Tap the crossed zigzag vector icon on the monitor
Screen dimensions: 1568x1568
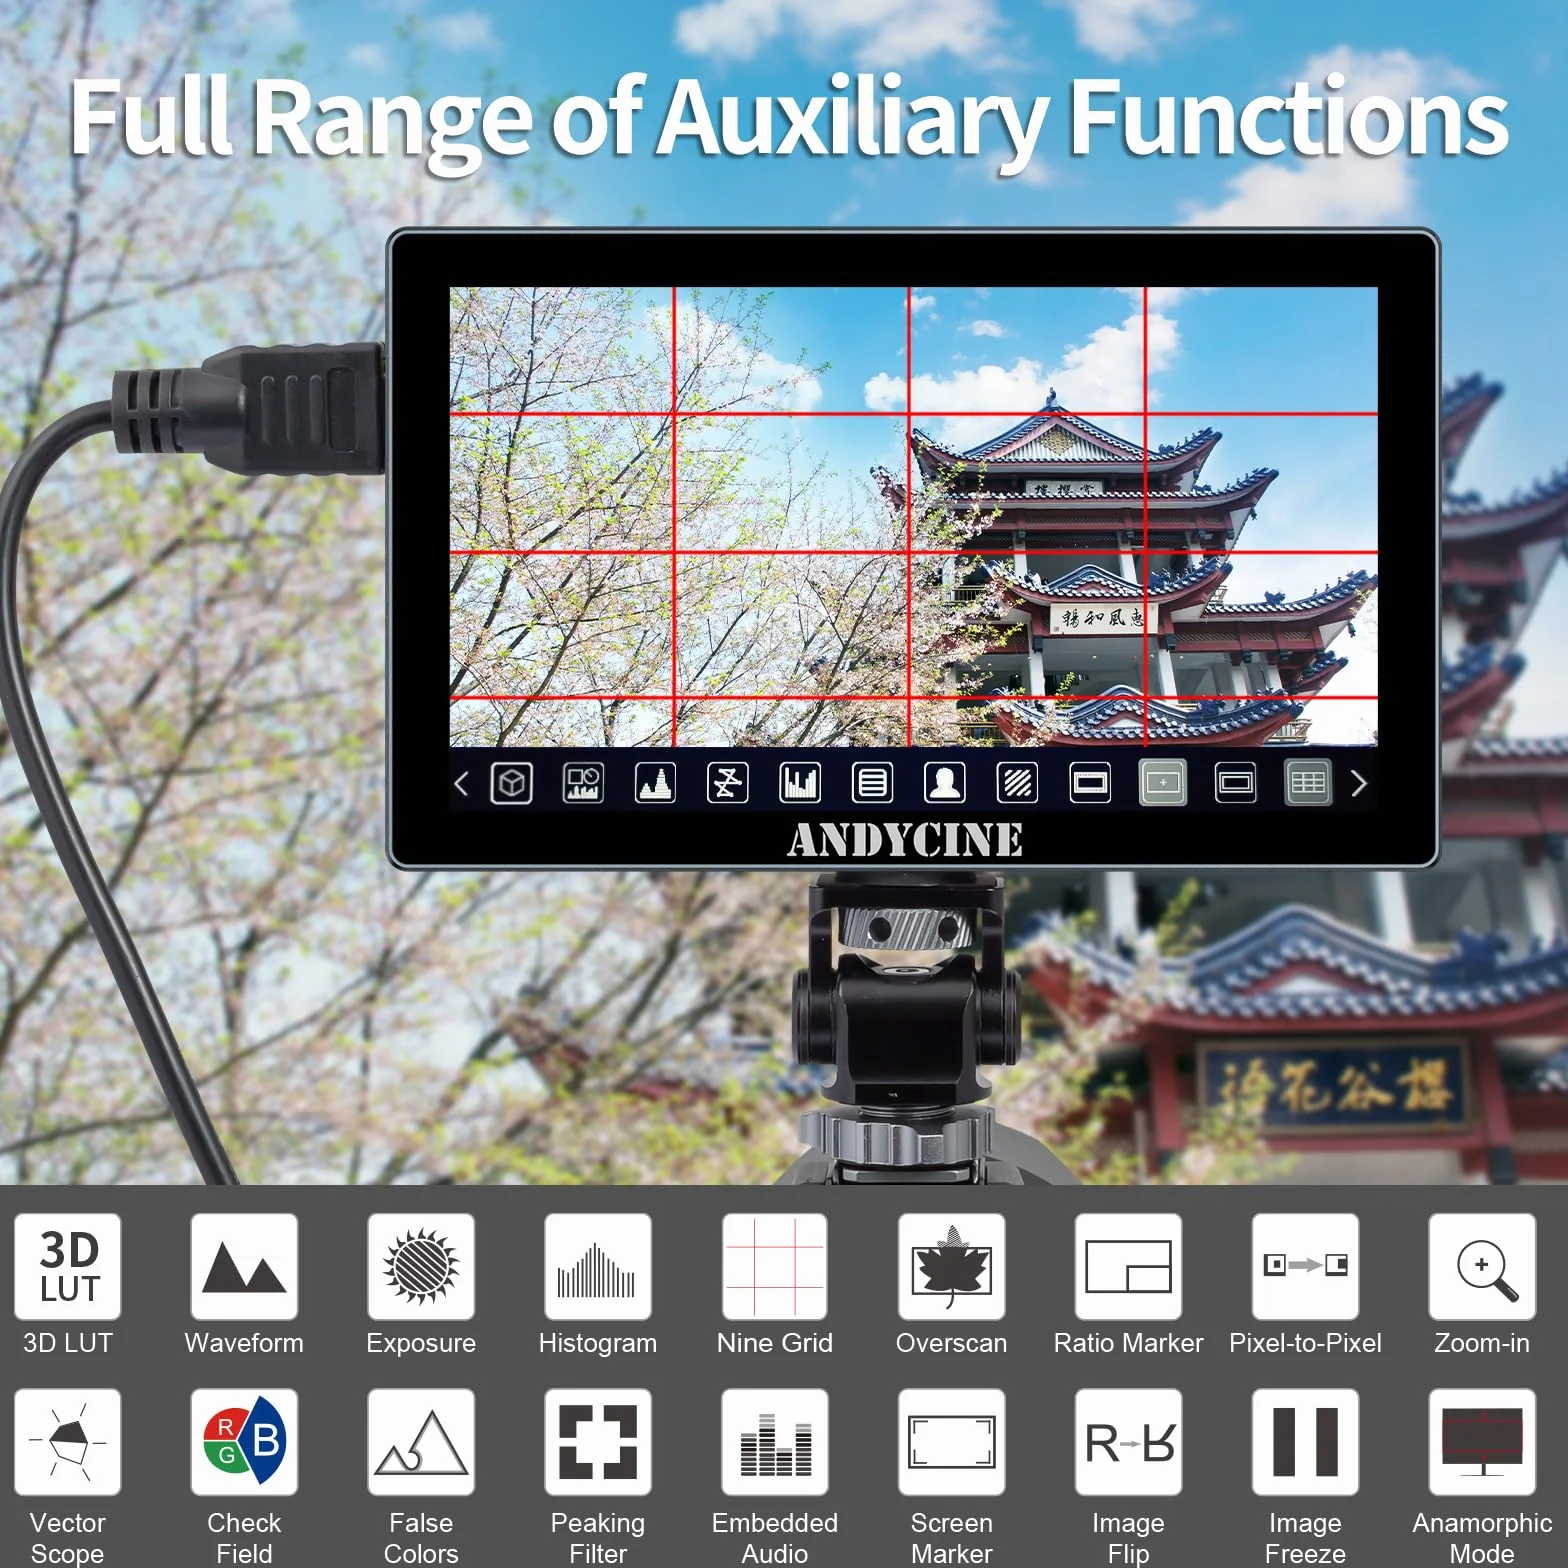pos(728,783)
